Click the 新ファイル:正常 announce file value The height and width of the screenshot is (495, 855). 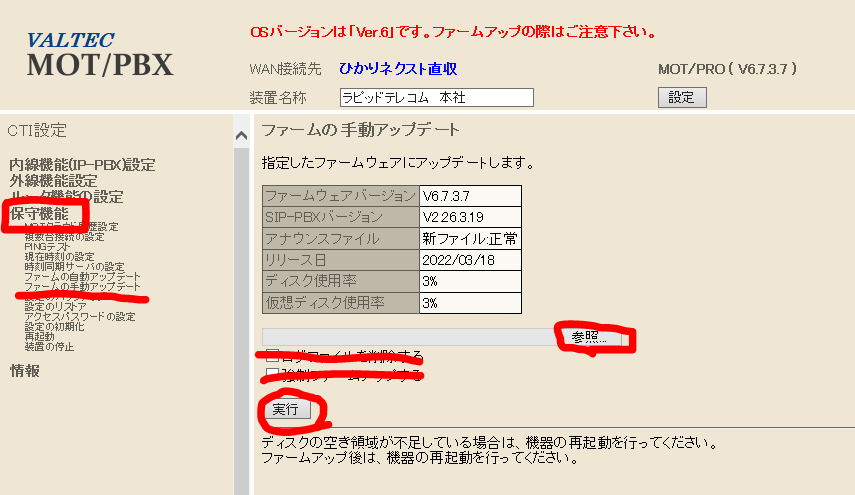[x=470, y=239]
